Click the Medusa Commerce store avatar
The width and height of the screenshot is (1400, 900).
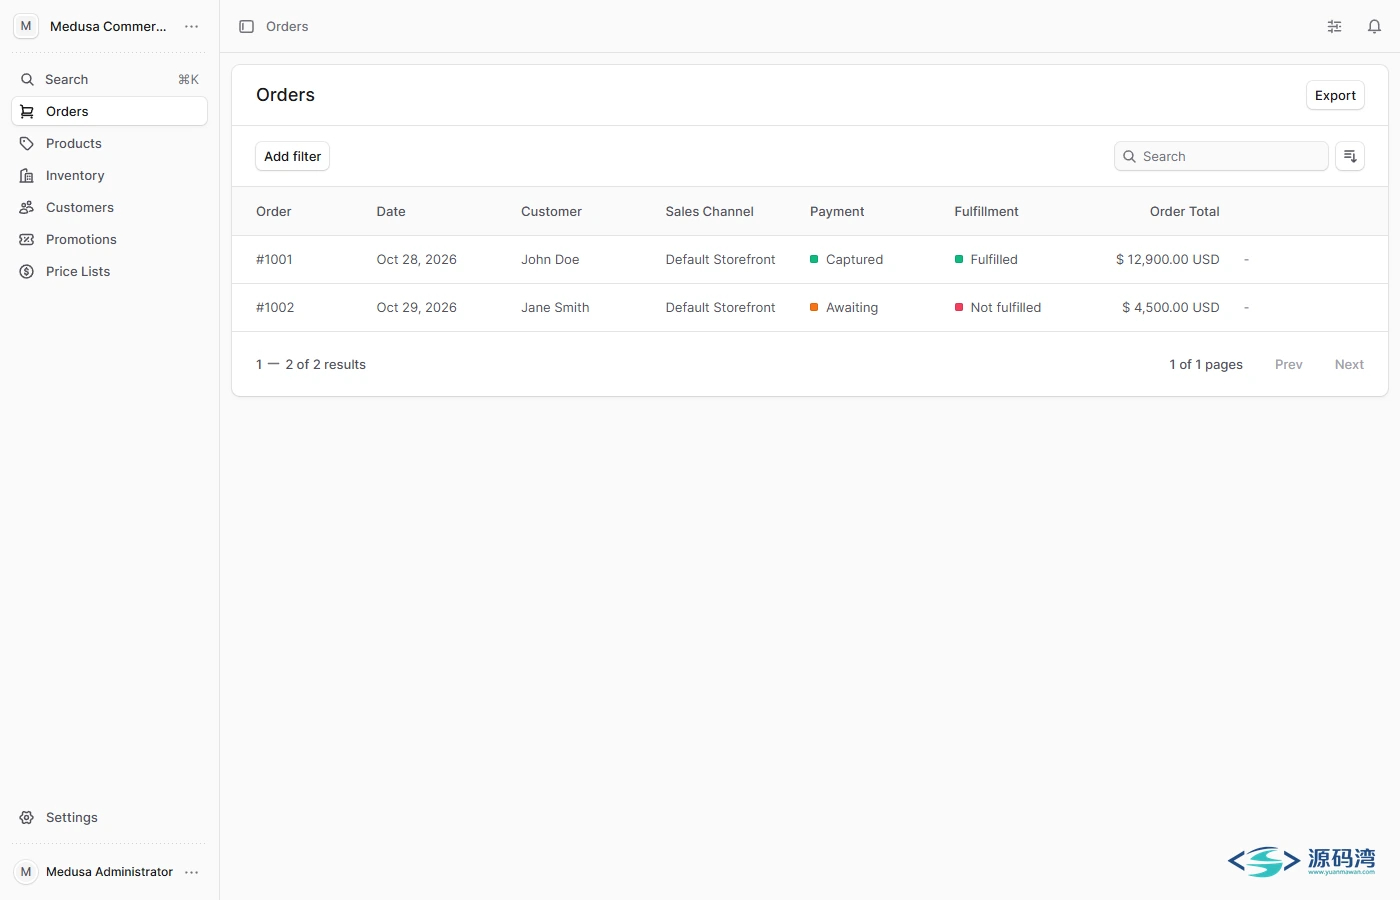pos(26,26)
